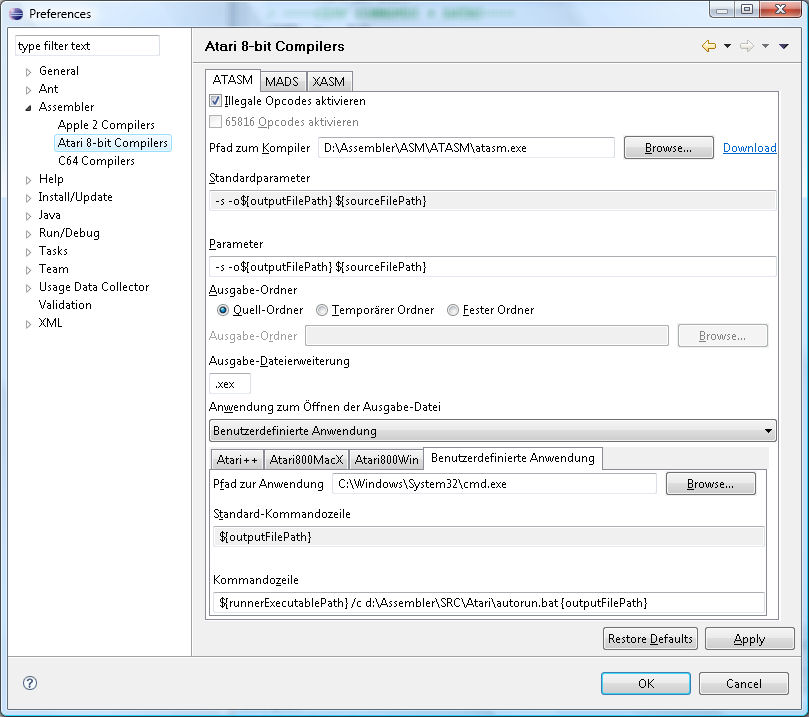Switch to the MADS tab
The image size is (809, 717).
pos(282,82)
